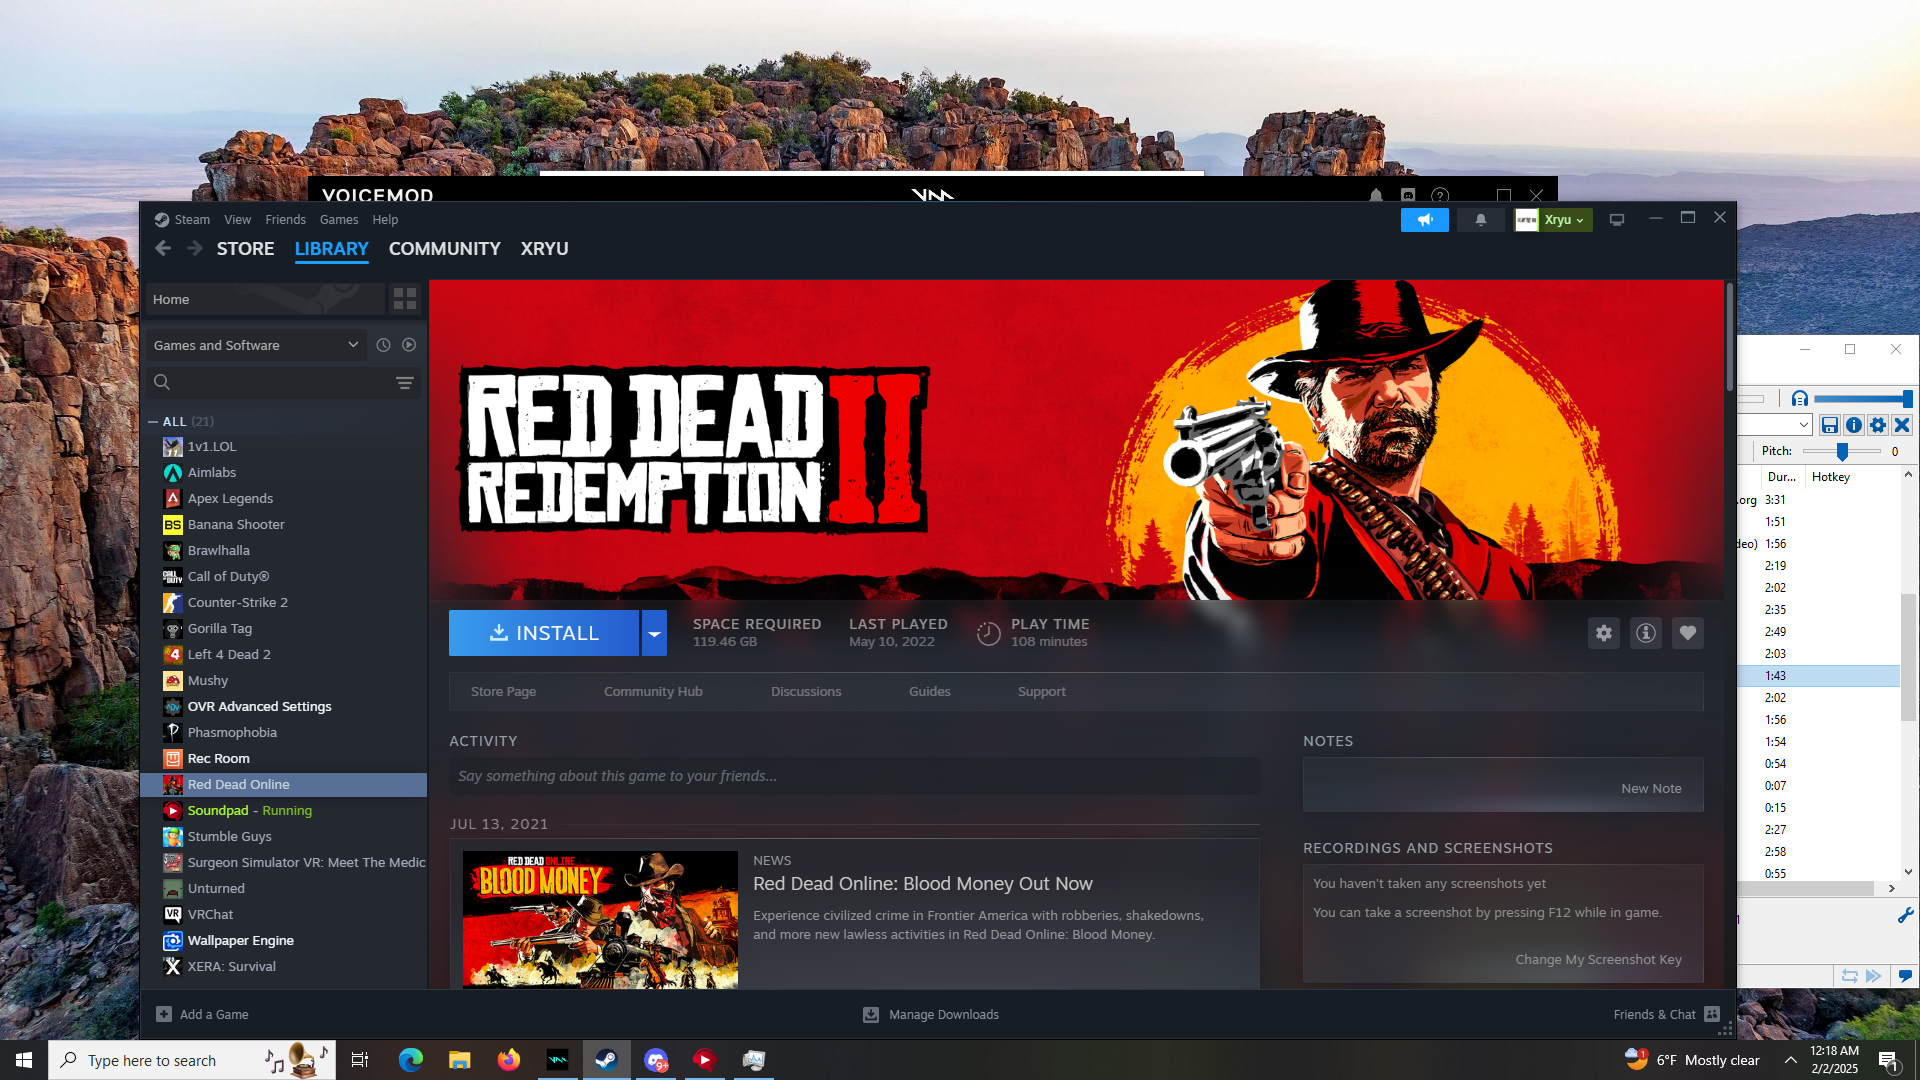Open Steam announcements megaphone icon
This screenshot has width=1920, height=1080.
point(1424,220)
